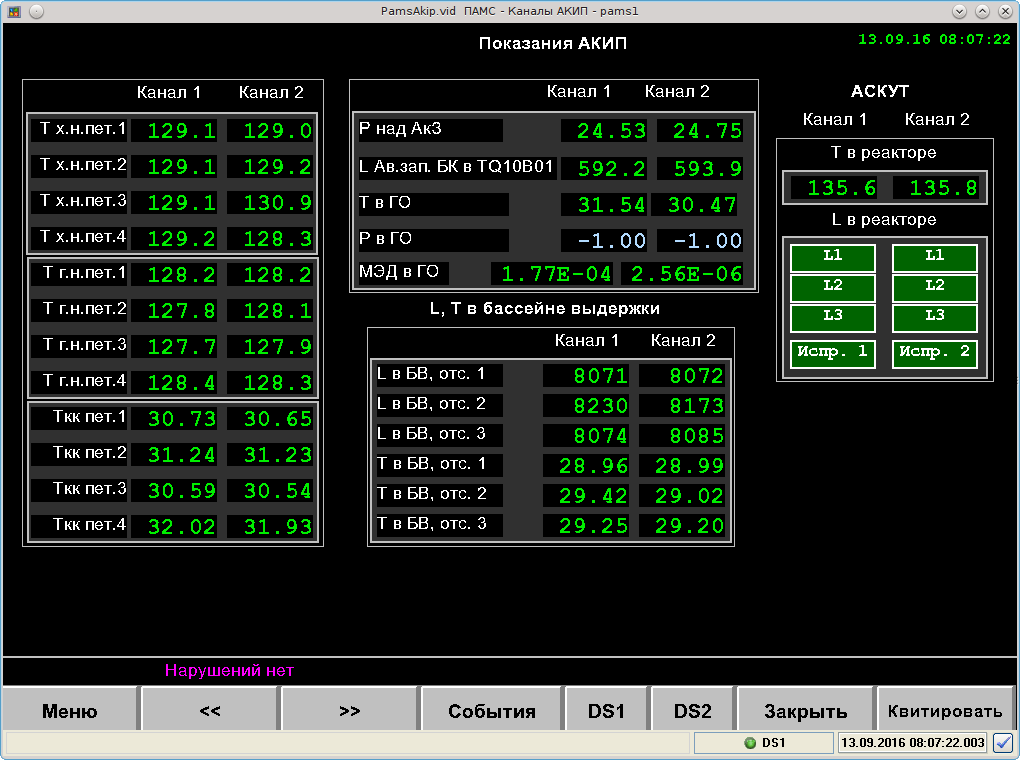Click the Испр. 1 status indicator
1020x760 pixels.
(x=833, y=354)
